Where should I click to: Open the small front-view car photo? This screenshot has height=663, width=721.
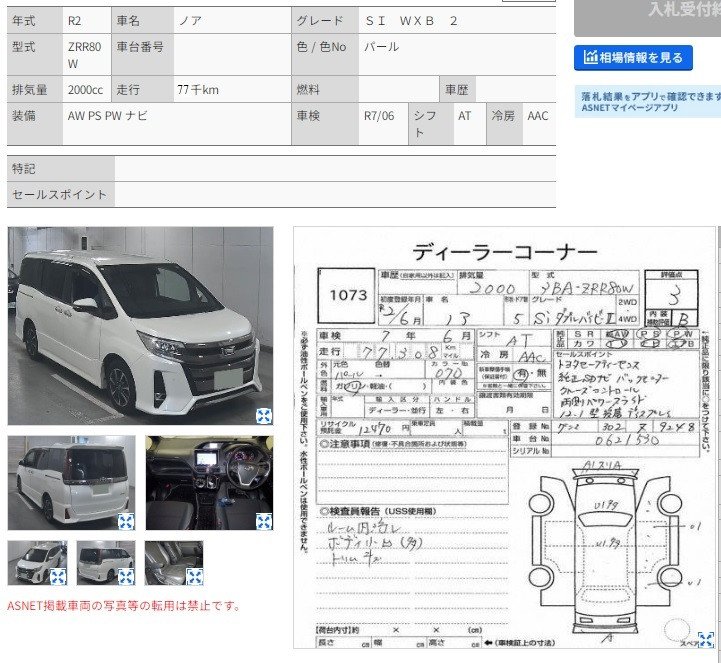coord(37,563)
